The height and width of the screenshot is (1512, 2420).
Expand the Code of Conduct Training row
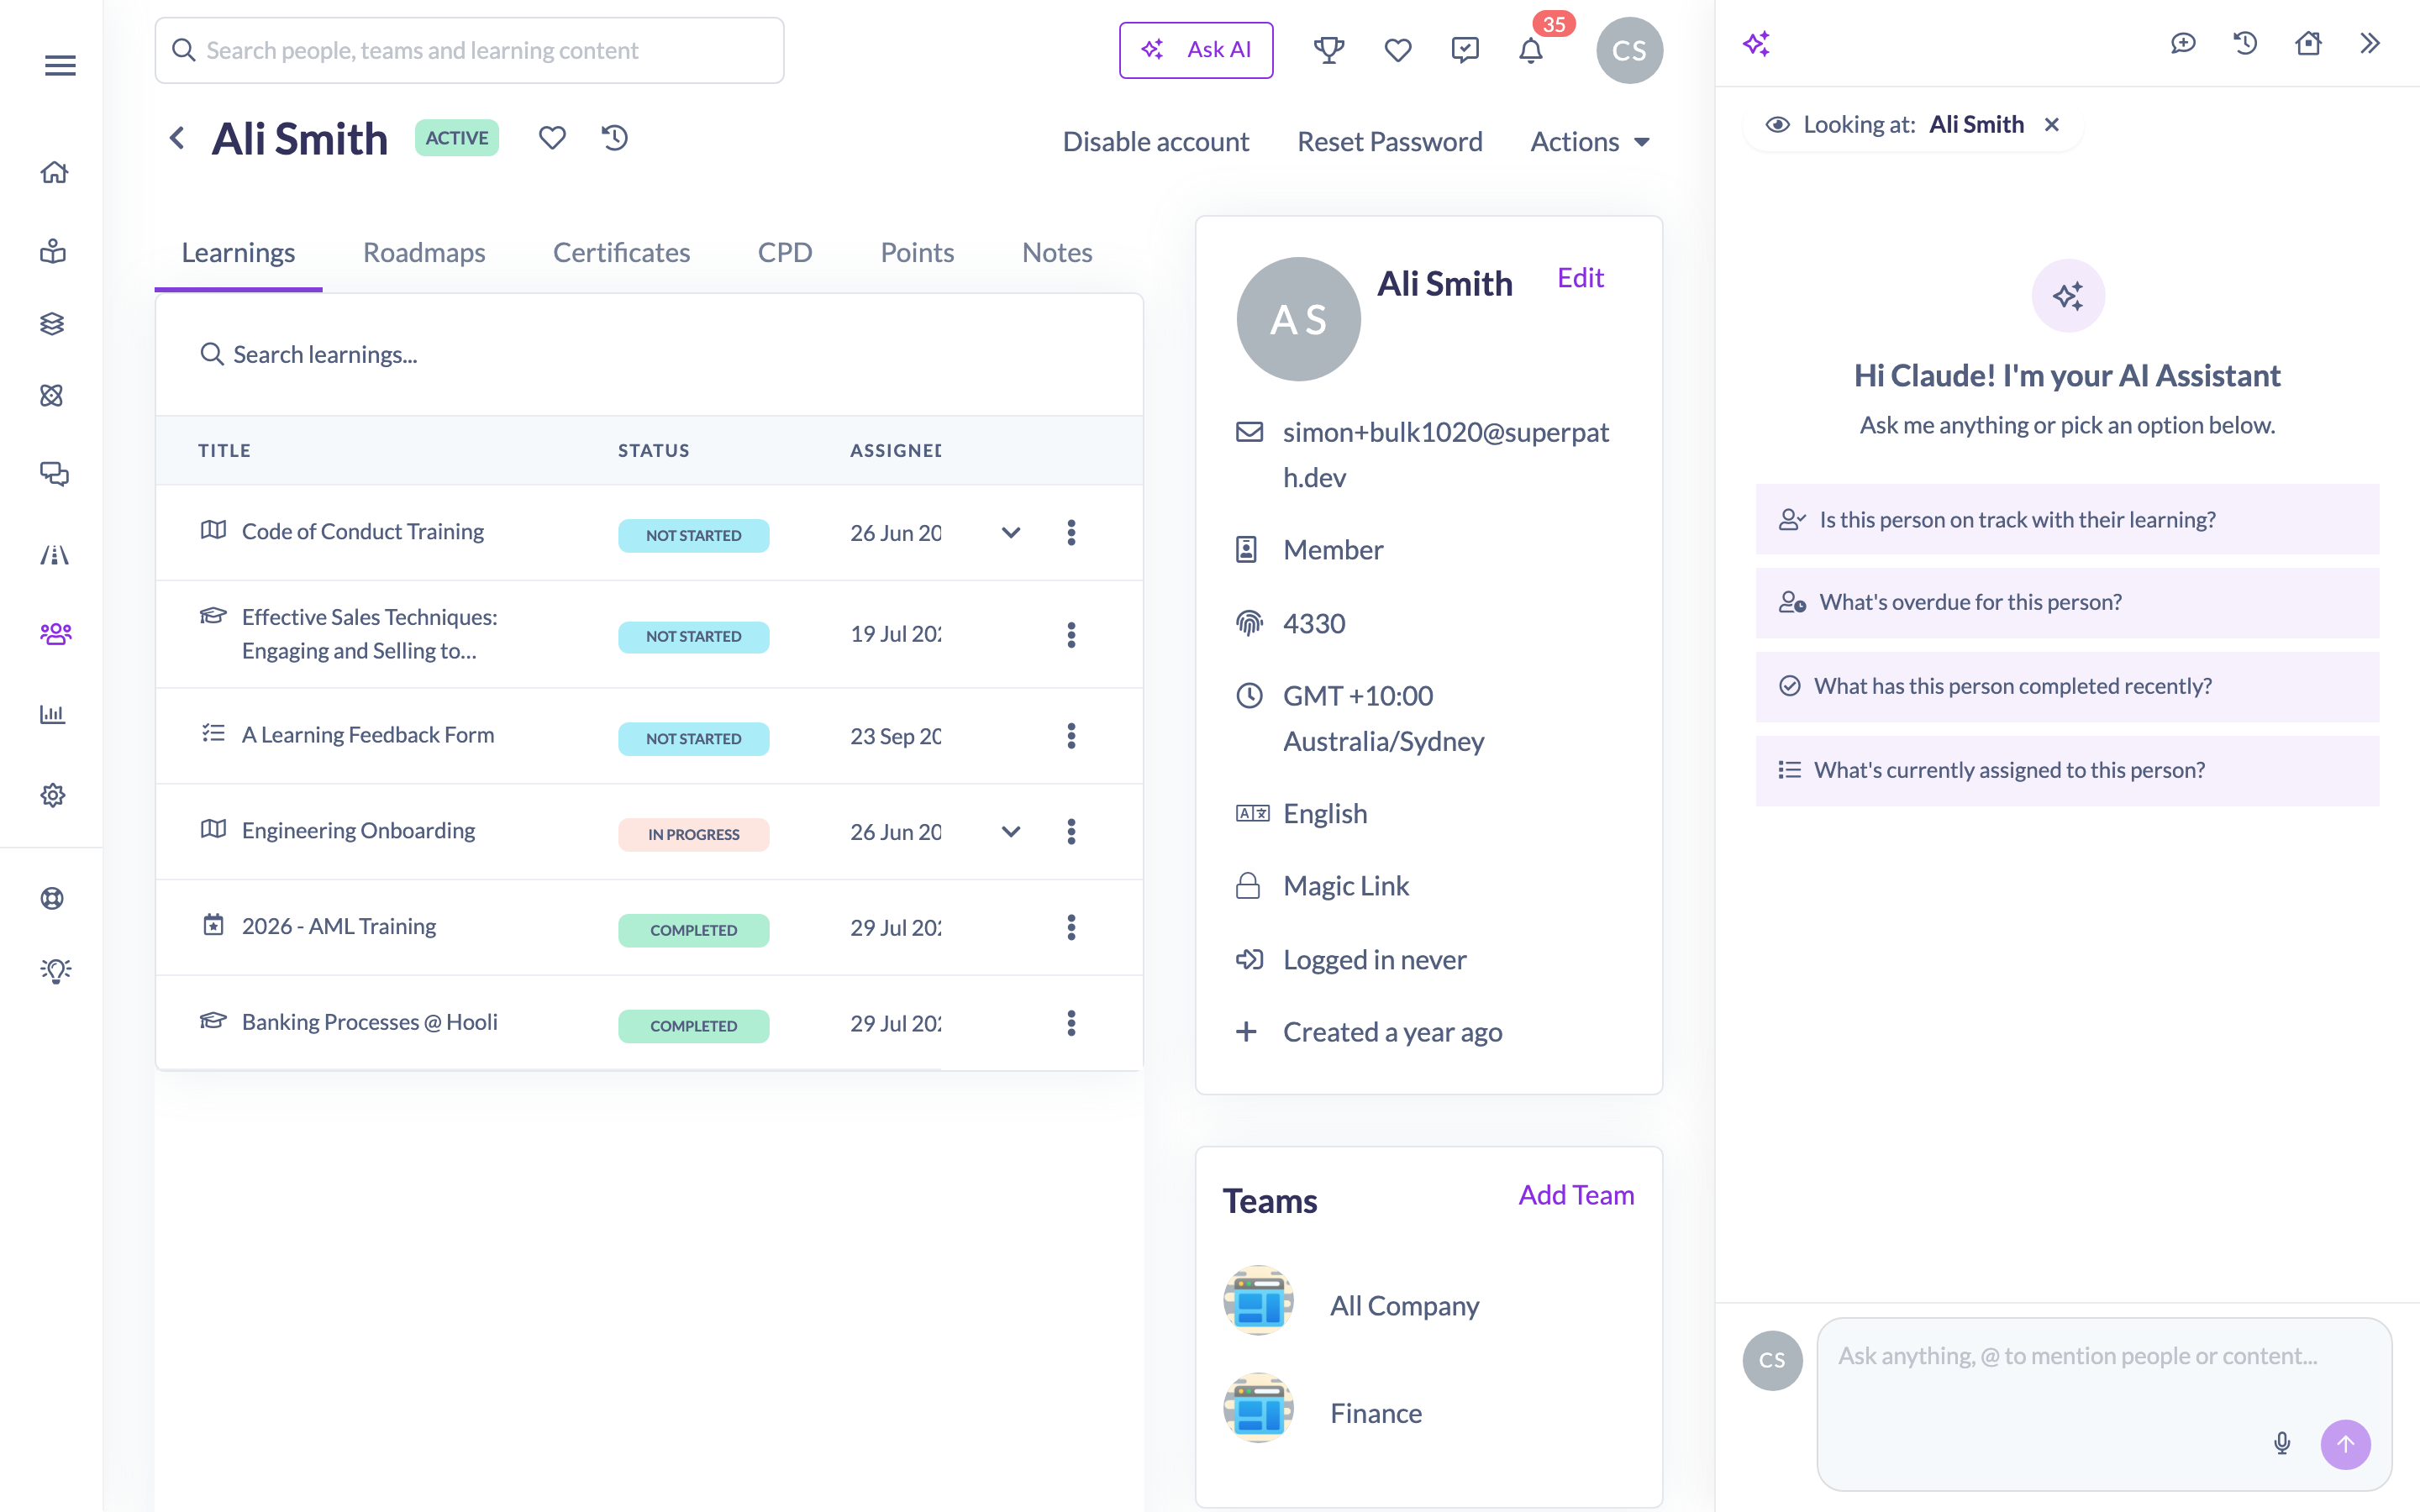tap(1011, 533)
